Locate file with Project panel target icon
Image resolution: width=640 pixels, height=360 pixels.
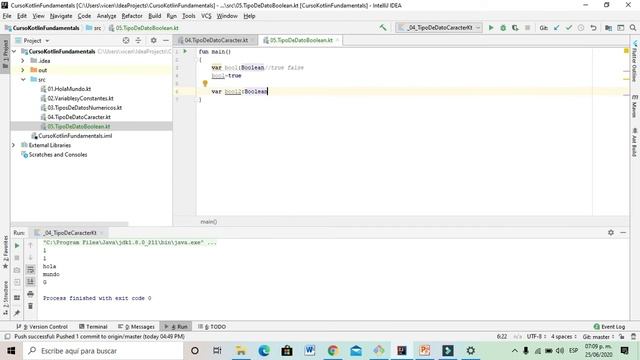126,40
